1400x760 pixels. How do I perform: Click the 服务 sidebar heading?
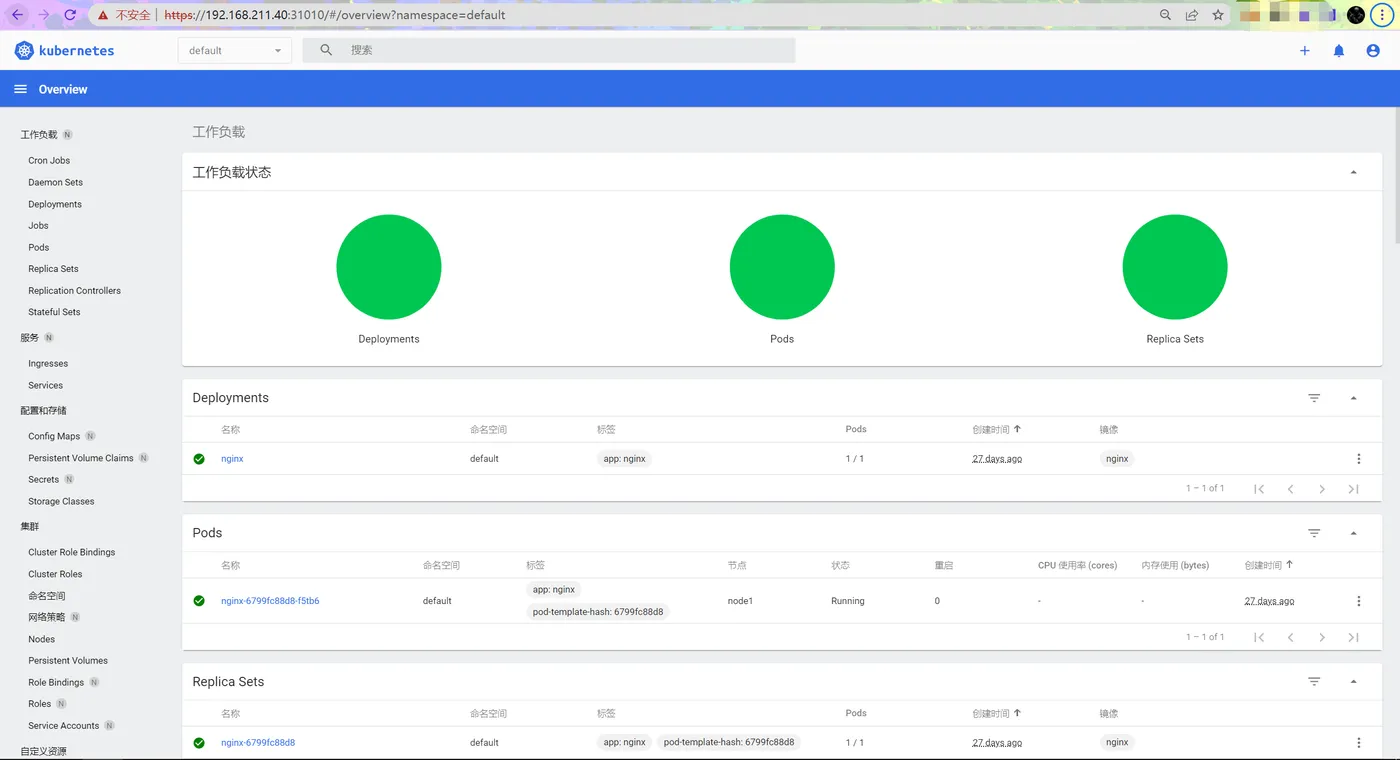(x=30, y=338)
